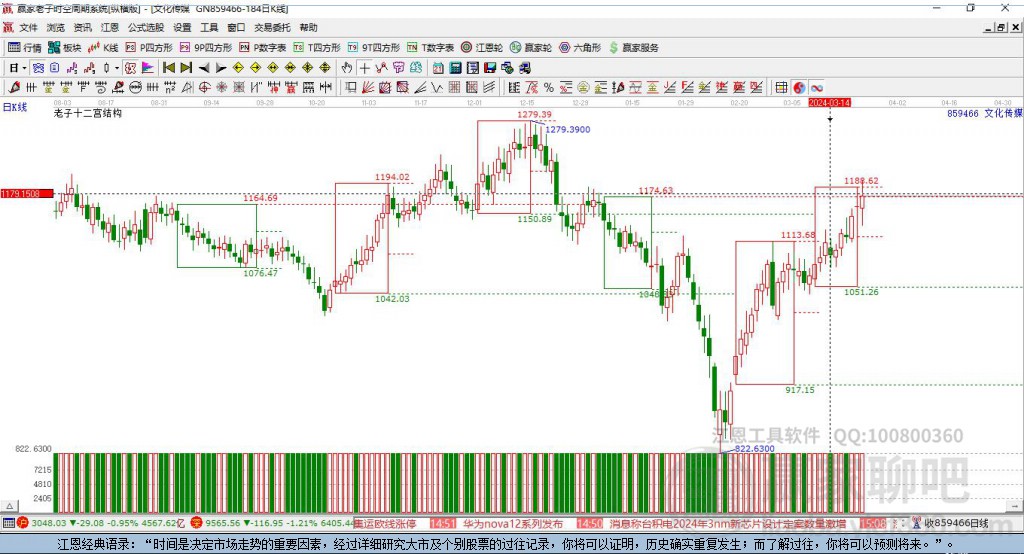Click the 老子十二宫结构 title text
The height and width of the screenshot is (554, 1024).
pos(88,113)
